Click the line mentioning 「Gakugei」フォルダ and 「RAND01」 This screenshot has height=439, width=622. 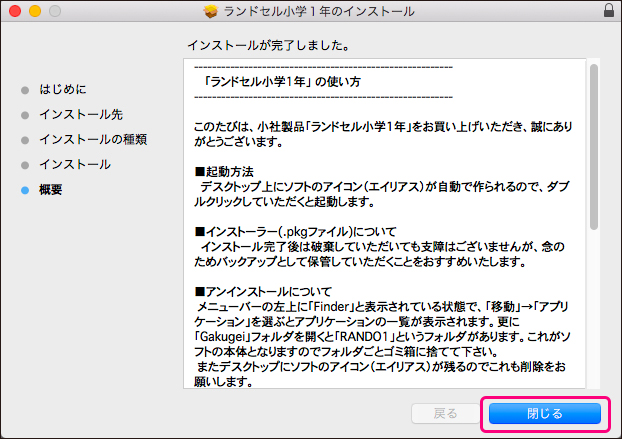(382, 337)
